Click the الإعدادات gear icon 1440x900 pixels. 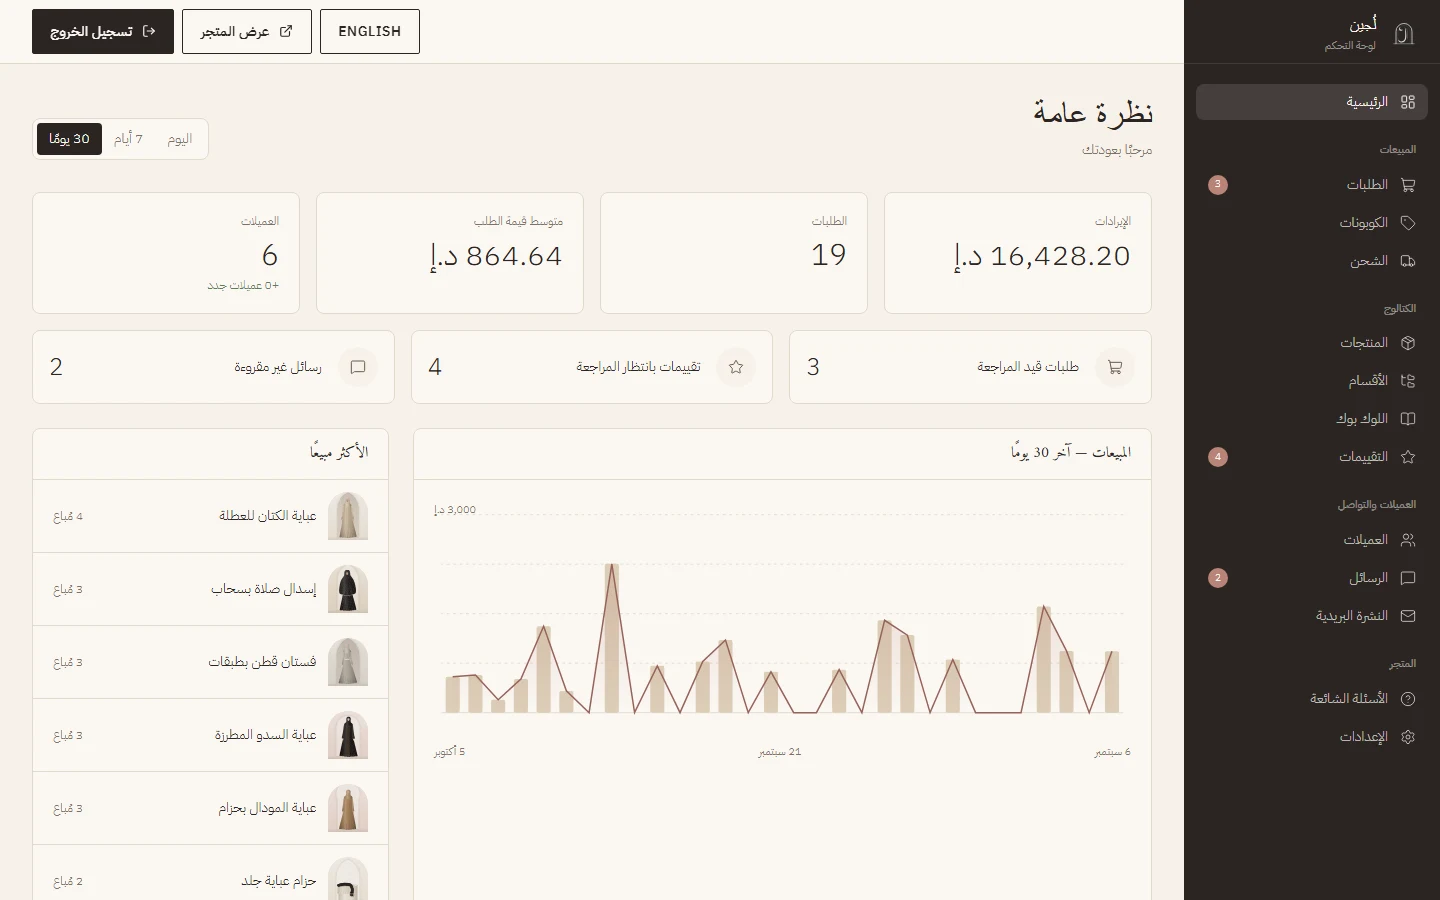[1408, 737]
